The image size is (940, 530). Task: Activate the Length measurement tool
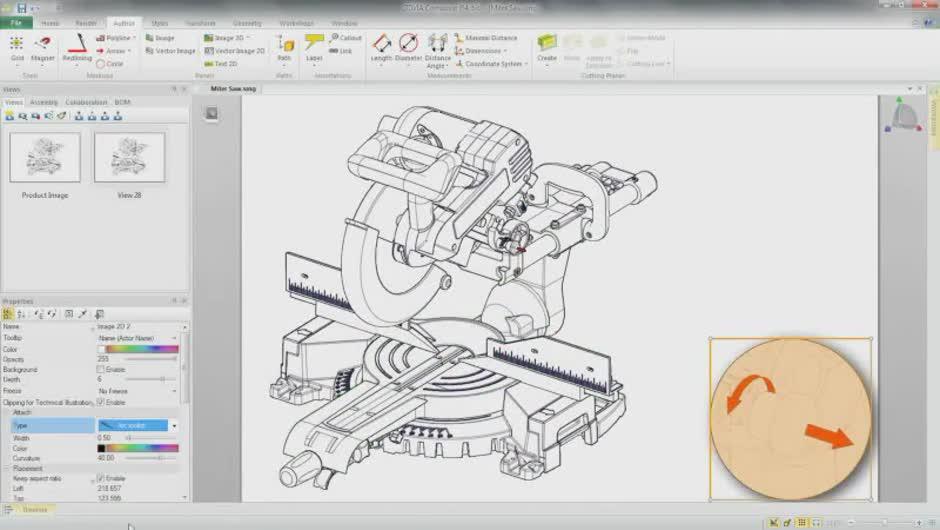[x=381, y=48]
